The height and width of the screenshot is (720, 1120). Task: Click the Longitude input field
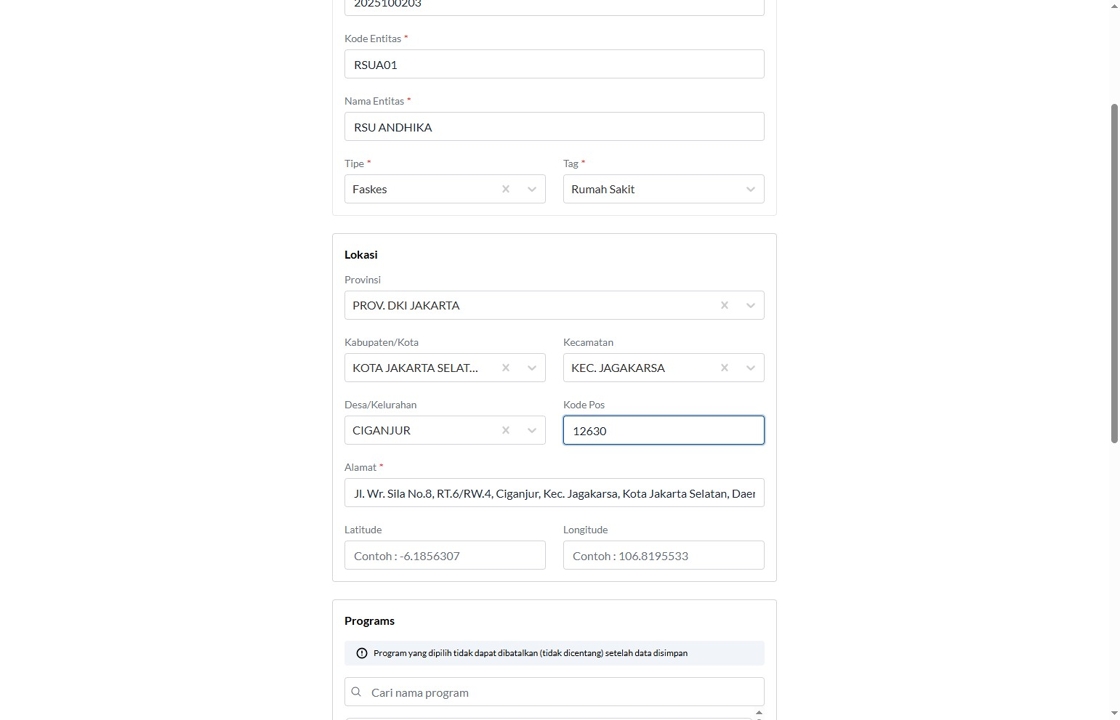tap(663, 556)
